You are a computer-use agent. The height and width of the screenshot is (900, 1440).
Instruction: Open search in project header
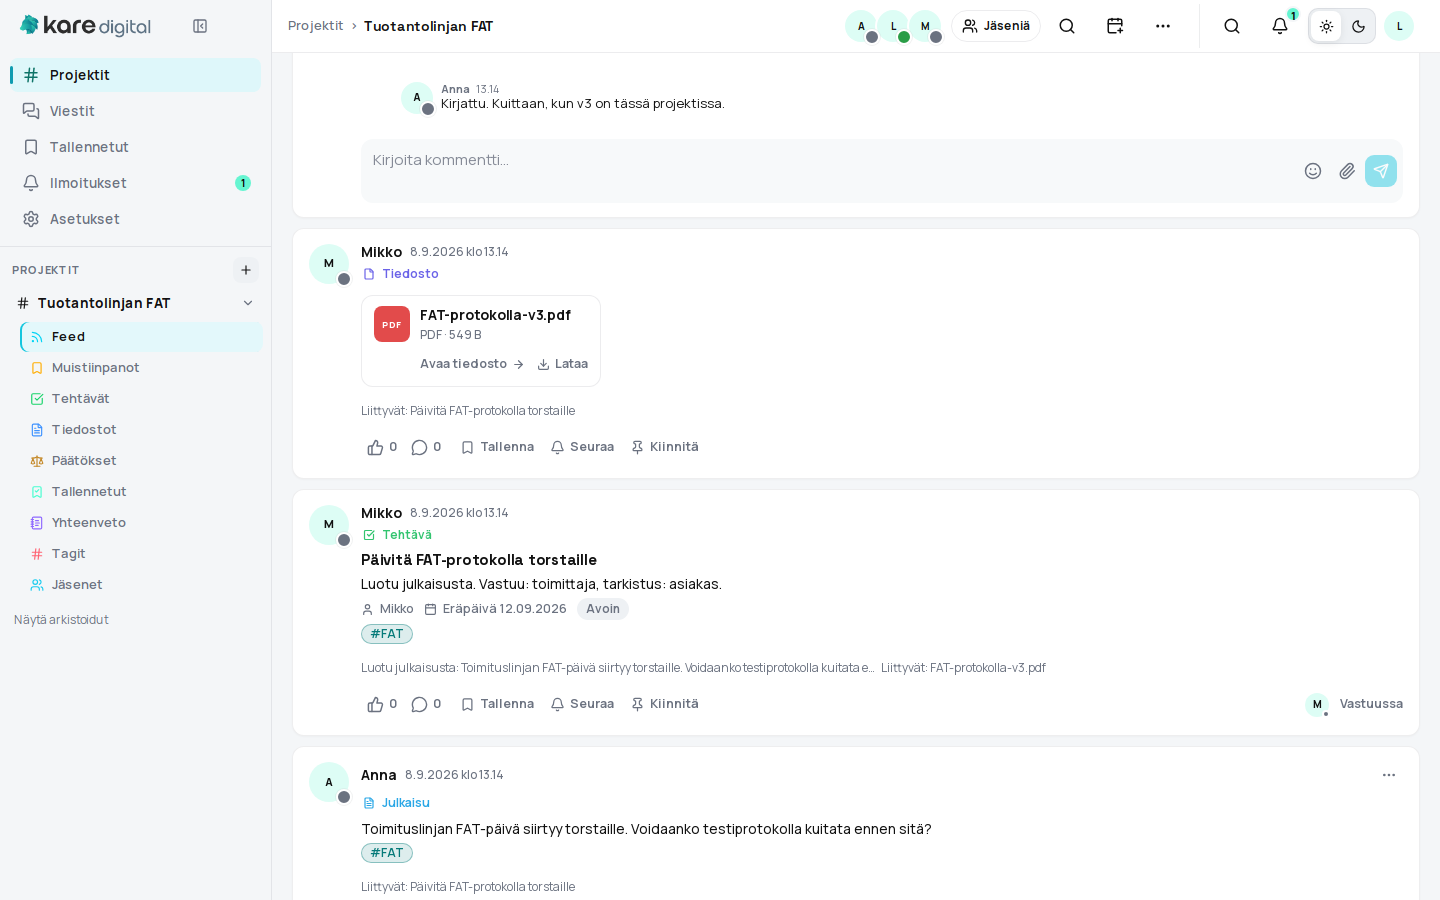pos(1067,26)
